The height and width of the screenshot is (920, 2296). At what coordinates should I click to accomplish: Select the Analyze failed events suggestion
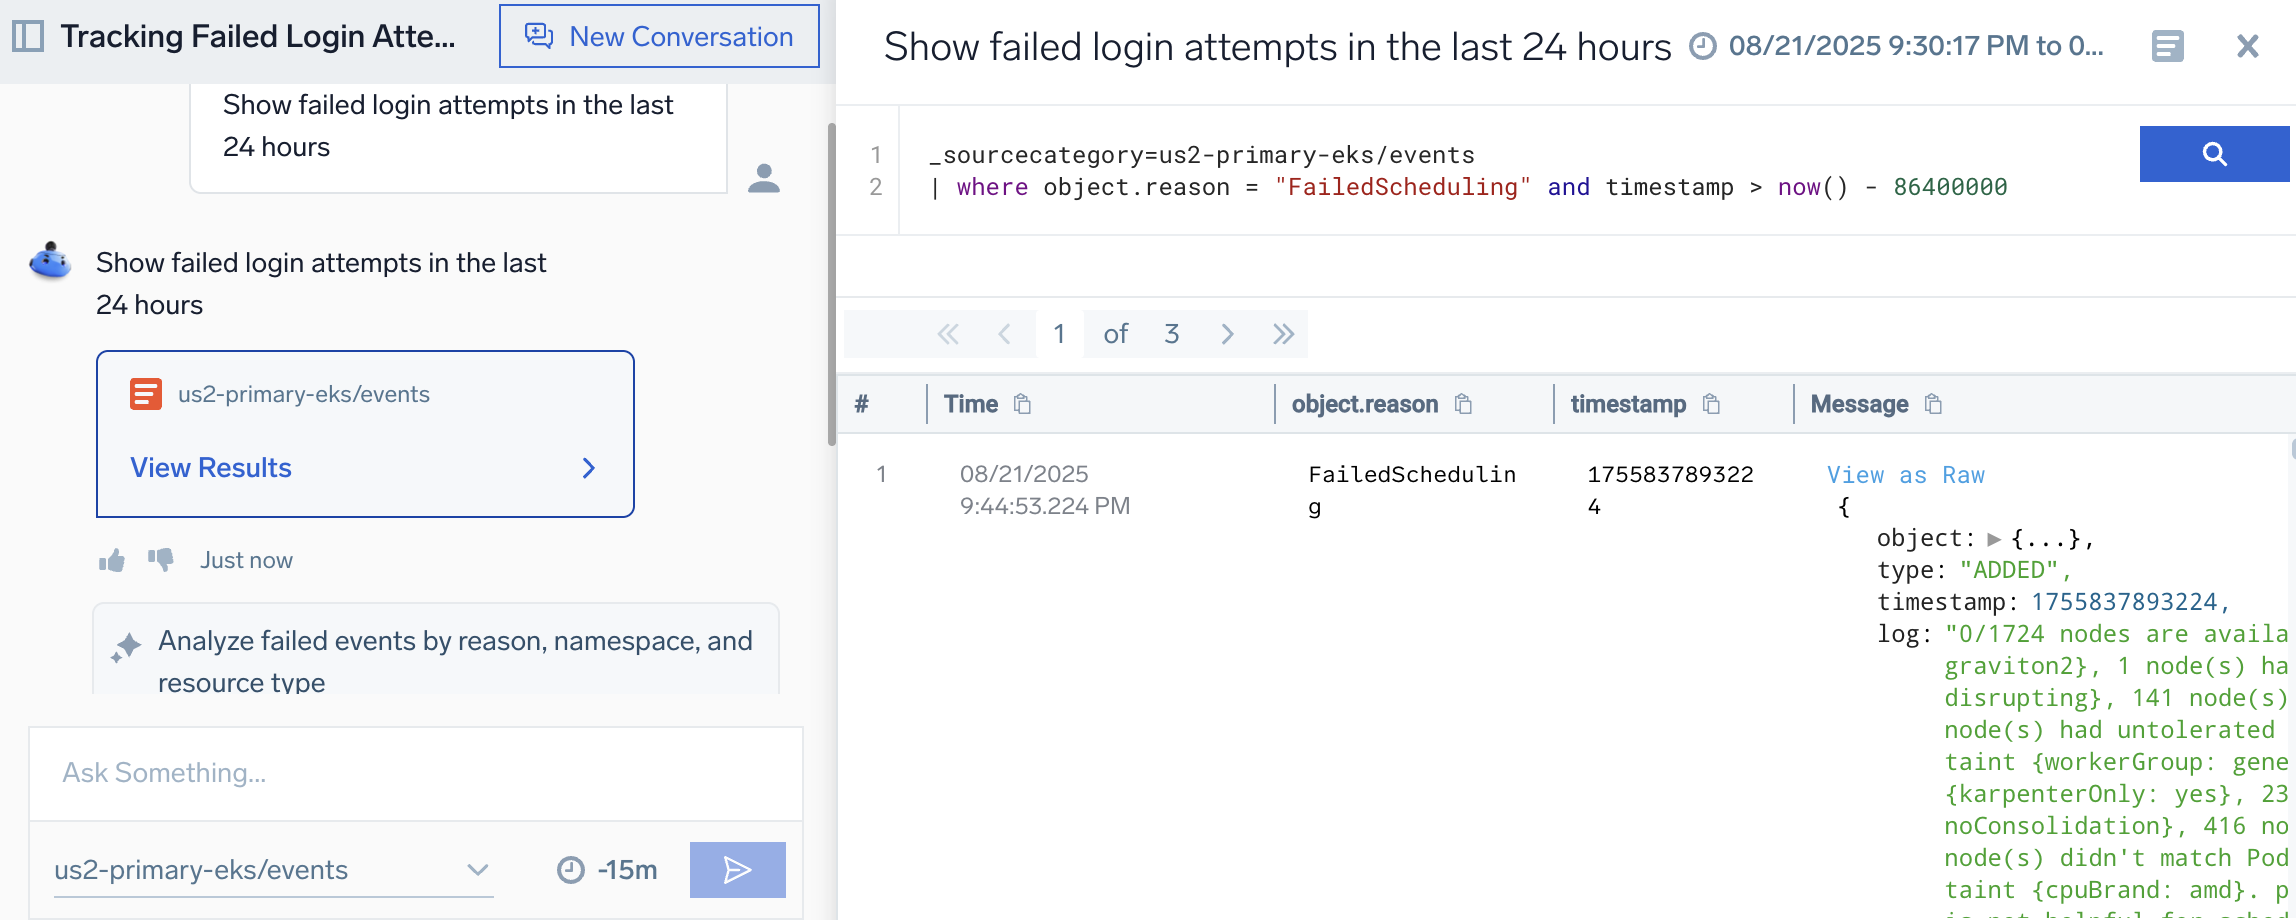(436, 650)
